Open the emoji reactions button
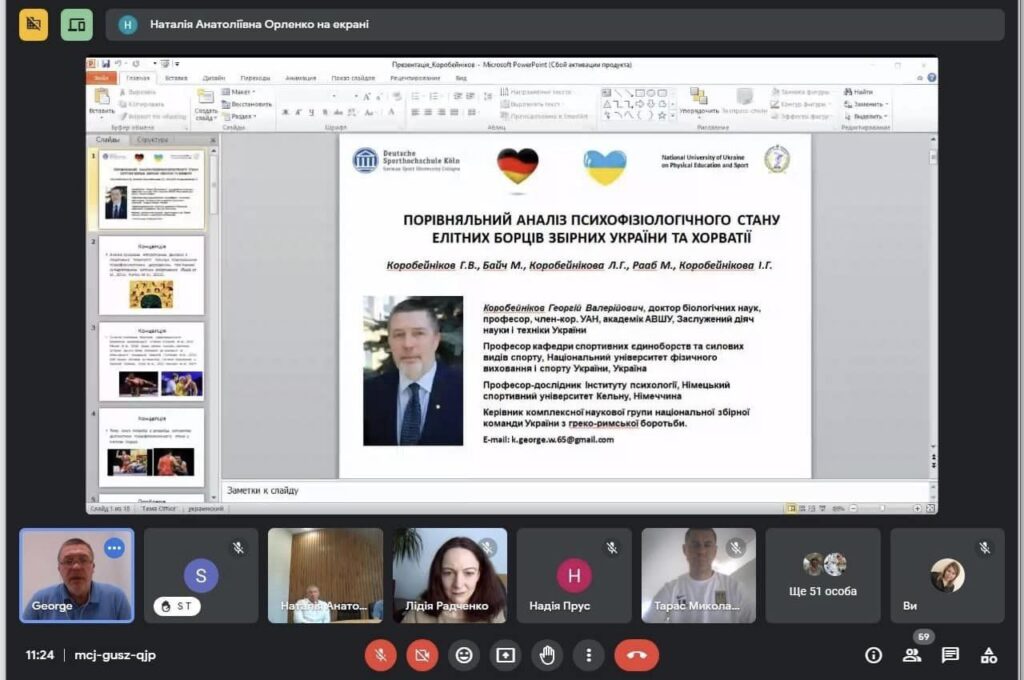 pos(464,655)
